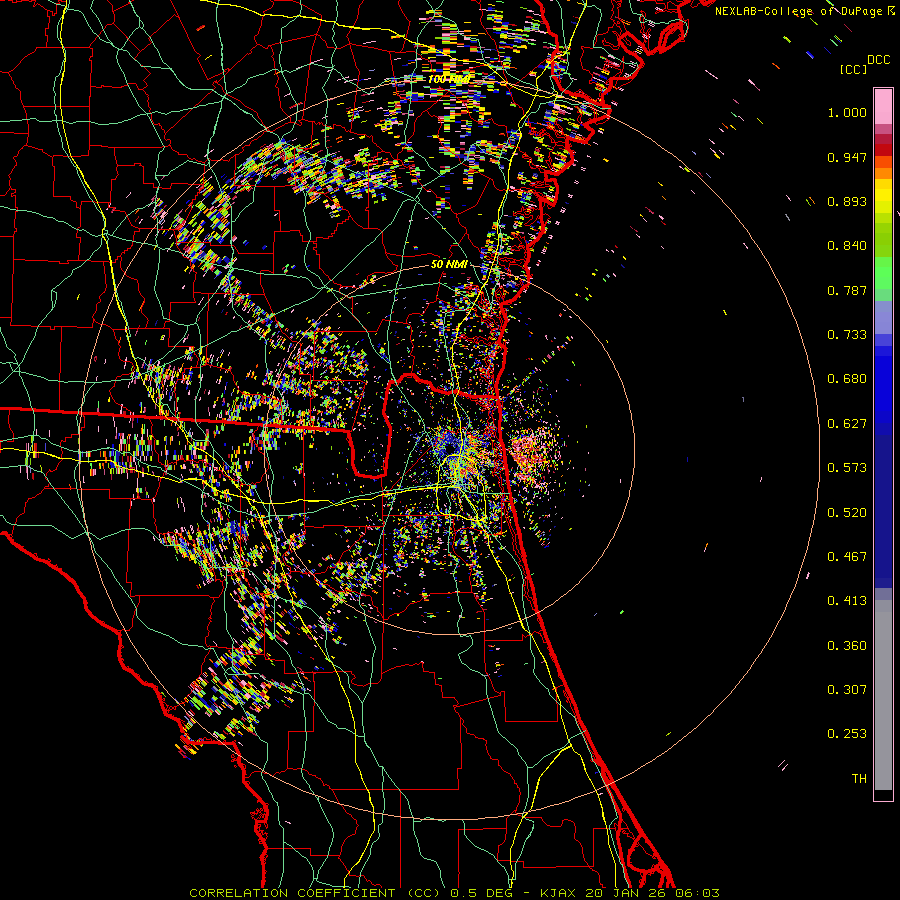
Task: Click the [CC] units label above the color bar
Action: (x=853, y=69)
